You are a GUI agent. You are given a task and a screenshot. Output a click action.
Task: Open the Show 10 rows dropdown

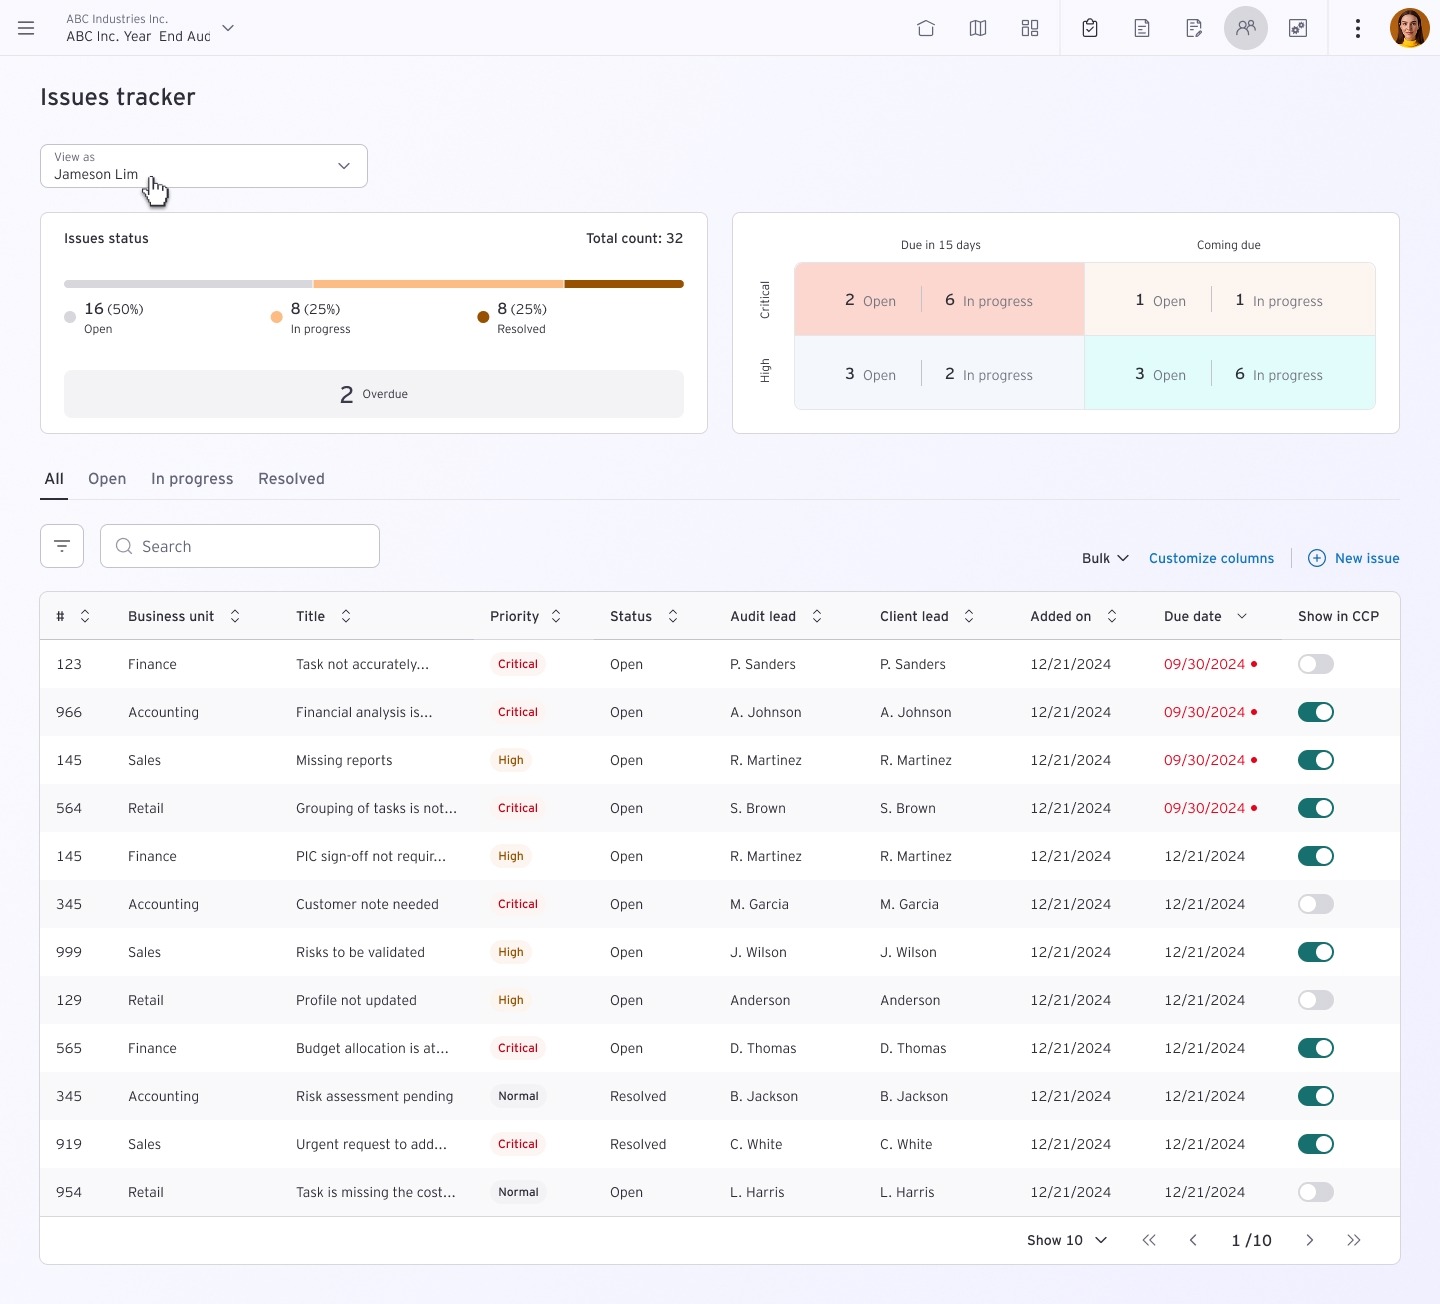tap(1066, 1240)
